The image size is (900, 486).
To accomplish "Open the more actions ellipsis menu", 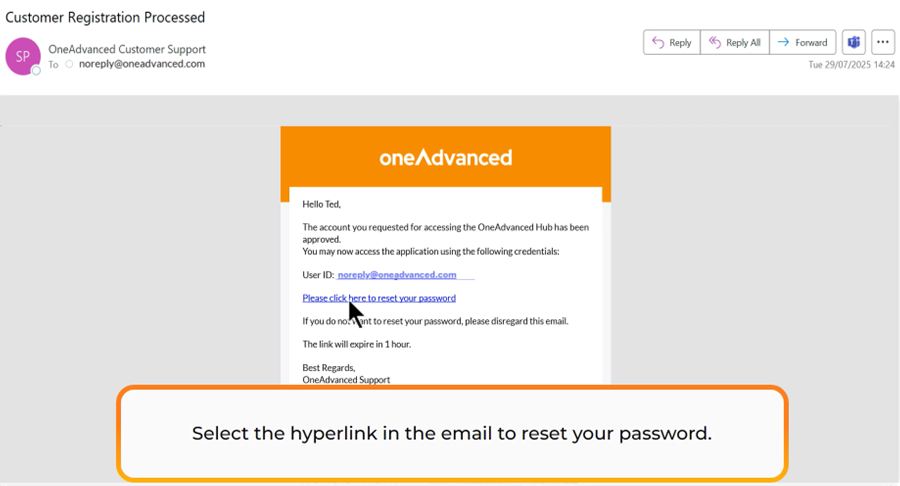I will click(x=882, y=42).
